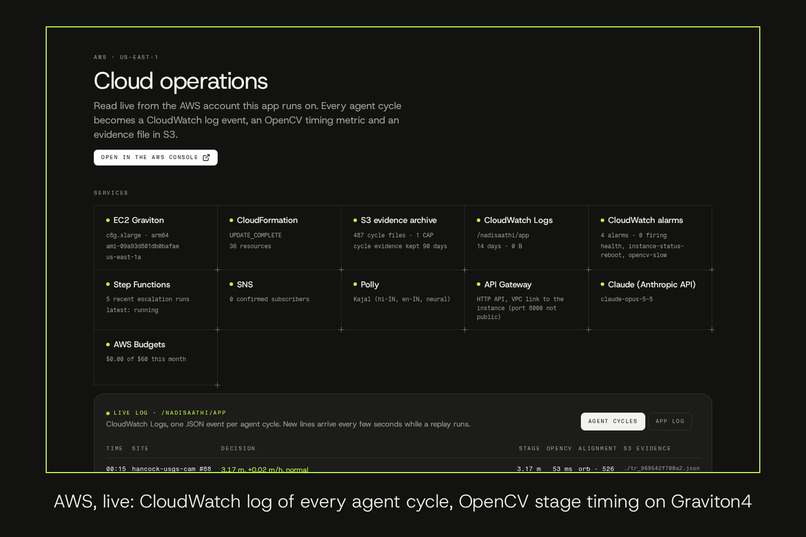The height and width of the screenshot is (537, 806).
Task: Switch to the Agent Cycles tab
Action: [613, 421]
